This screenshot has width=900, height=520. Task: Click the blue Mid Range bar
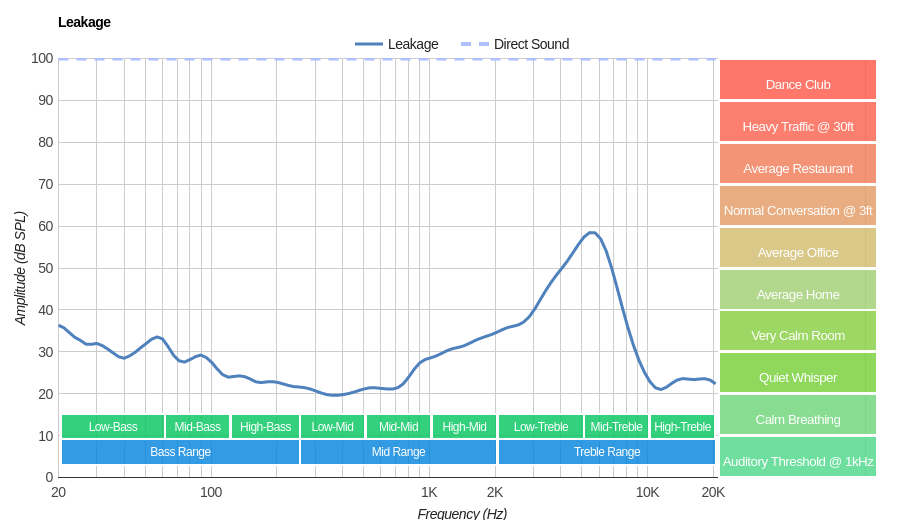click(398, 452)
